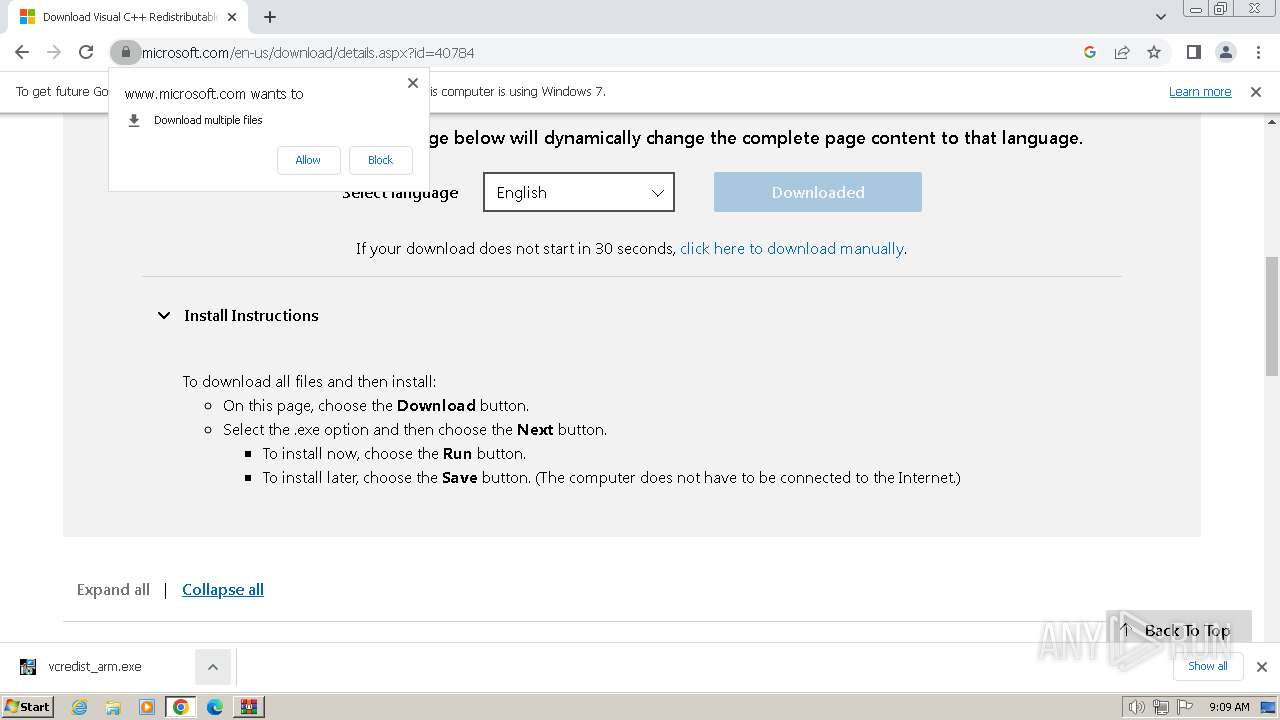The width and height of the screenshot is (1280, 720).
Task: Open the Learn more link in the infobar
Action: coord(1199,92)
